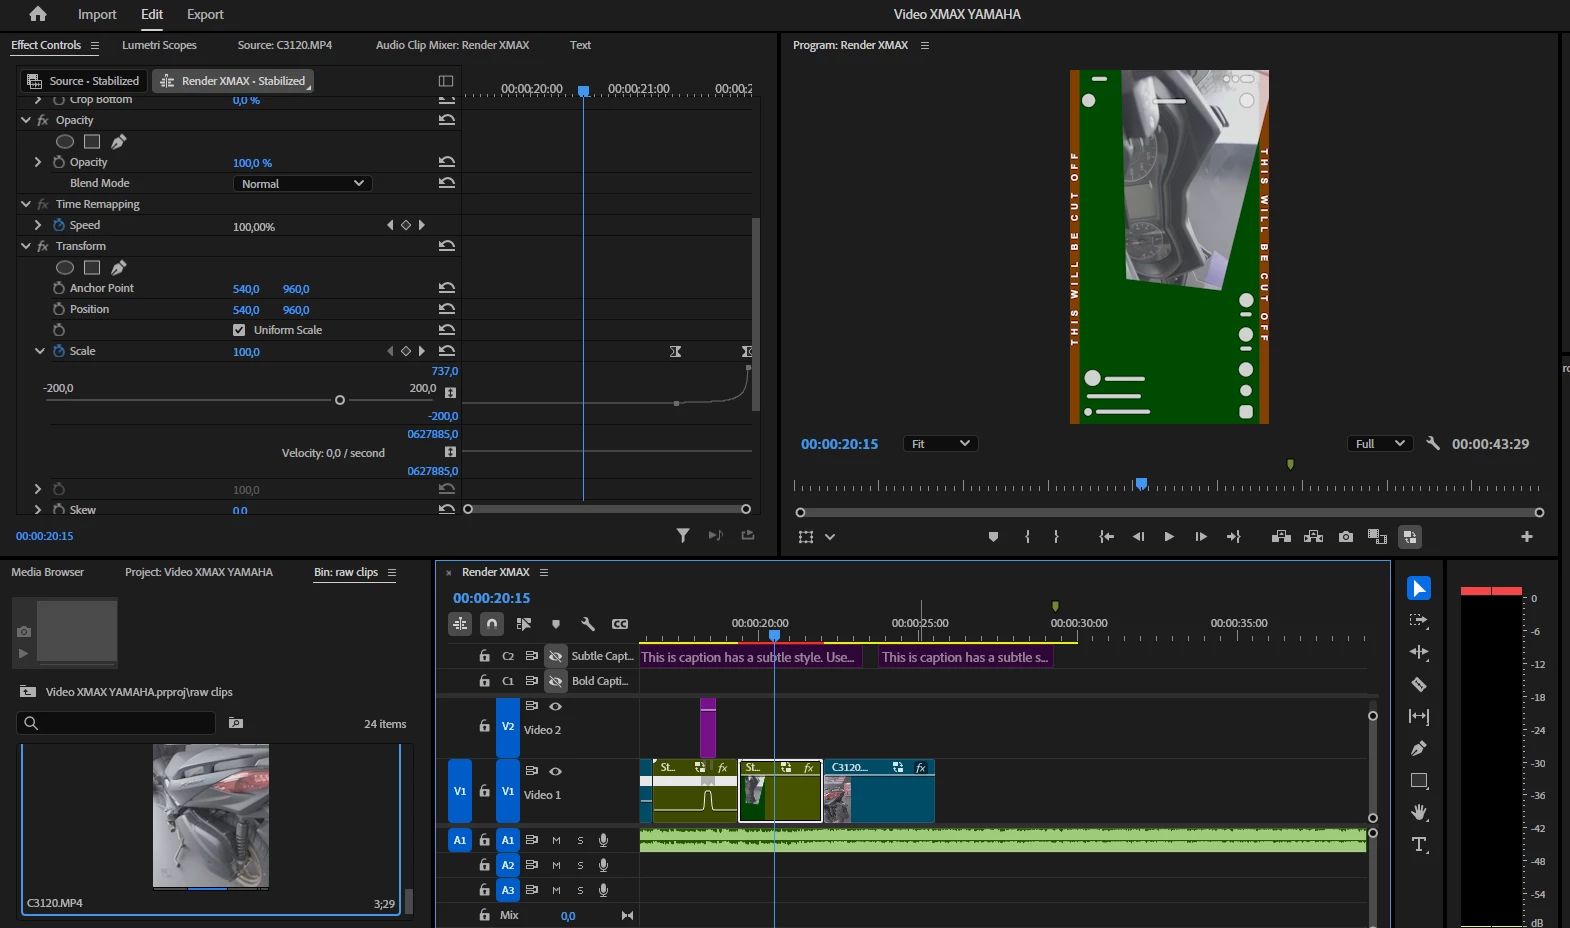Reset the Anchor Point parameter
The height and width of the screenshot is (928, 1570).
pyautogui.click(x=447, y=288)
